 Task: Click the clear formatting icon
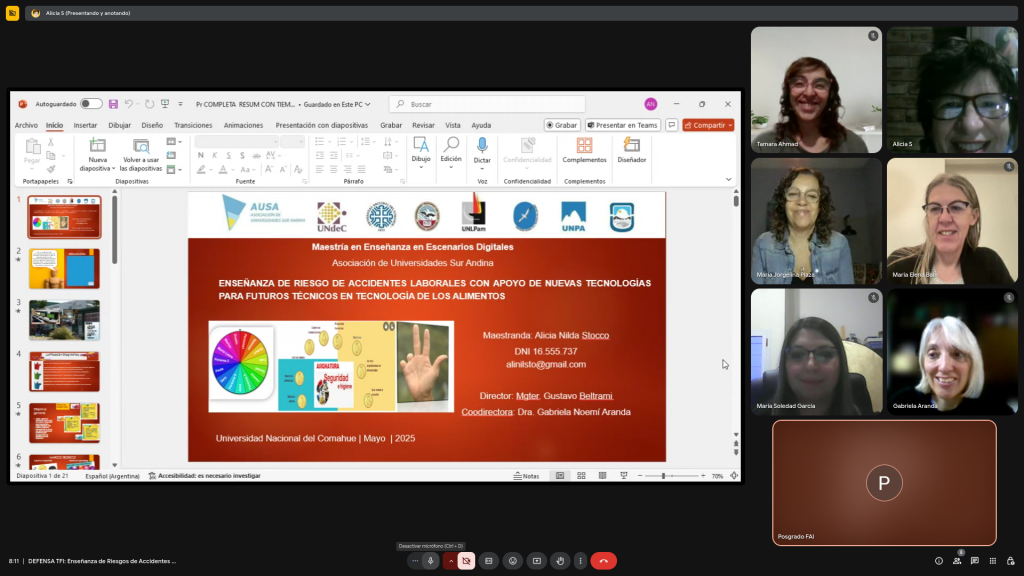(298, 170)
